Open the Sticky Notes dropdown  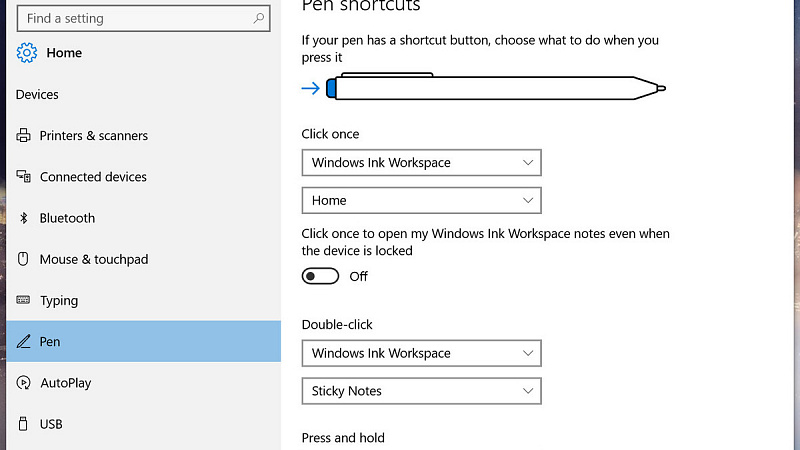421,391
